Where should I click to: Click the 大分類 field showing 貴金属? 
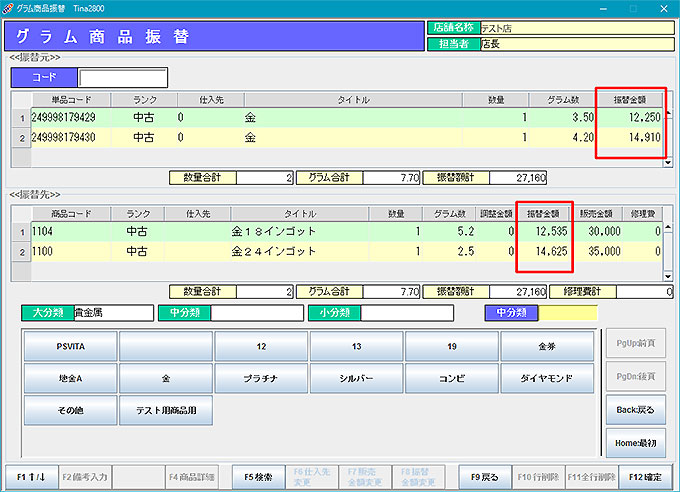[x=114, y=313]
